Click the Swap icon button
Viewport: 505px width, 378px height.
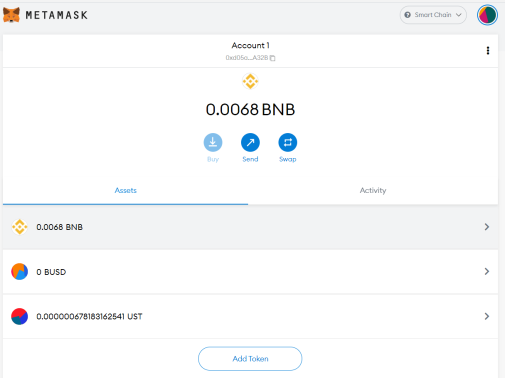click(288, 142)
